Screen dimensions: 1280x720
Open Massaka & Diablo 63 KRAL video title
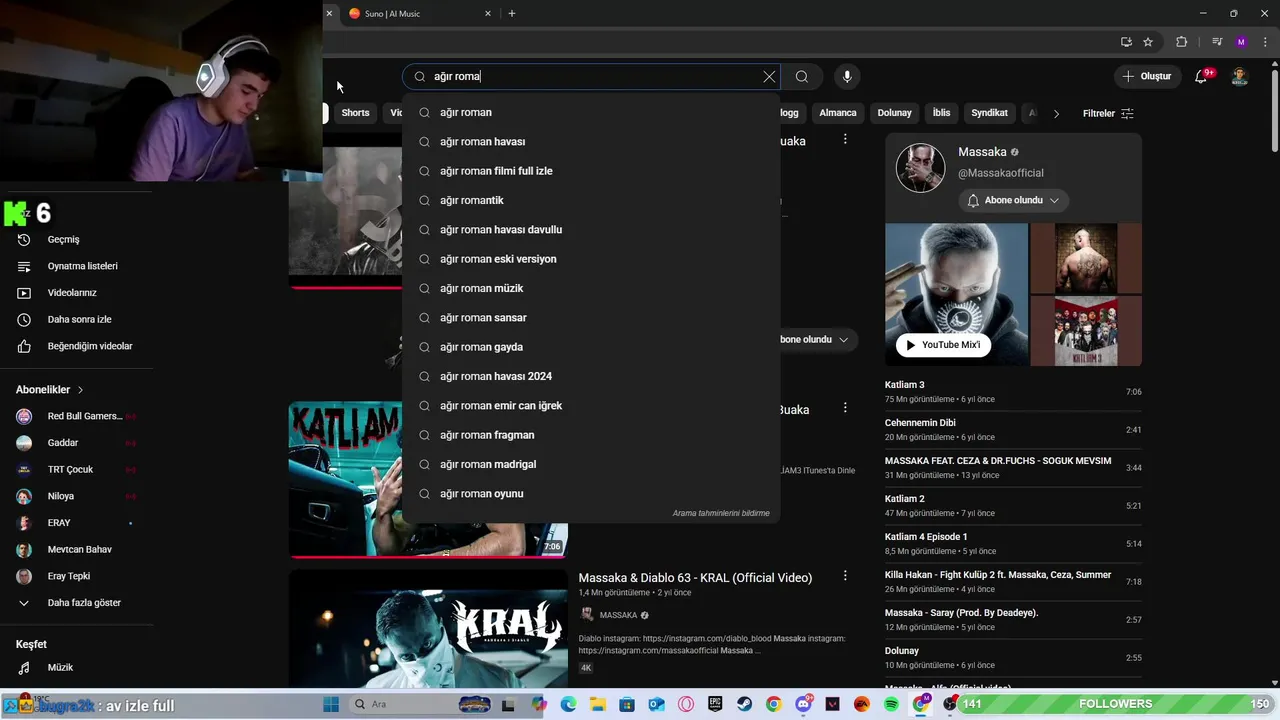point(695,578)
